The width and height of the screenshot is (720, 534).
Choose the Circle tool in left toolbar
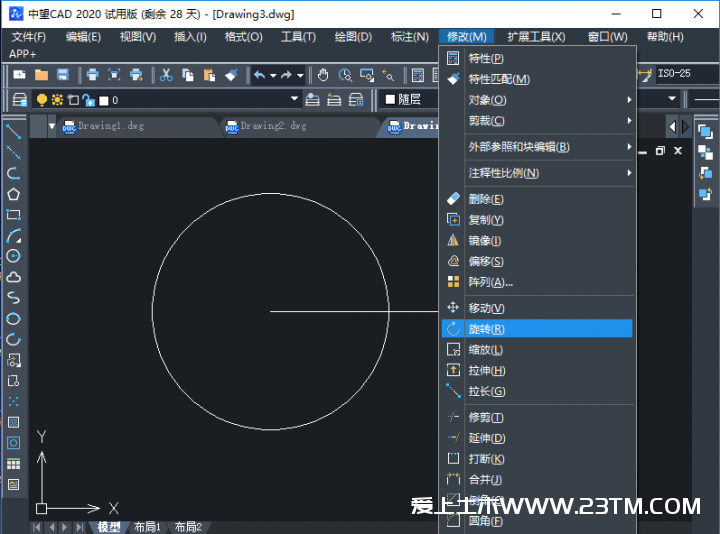14,256
